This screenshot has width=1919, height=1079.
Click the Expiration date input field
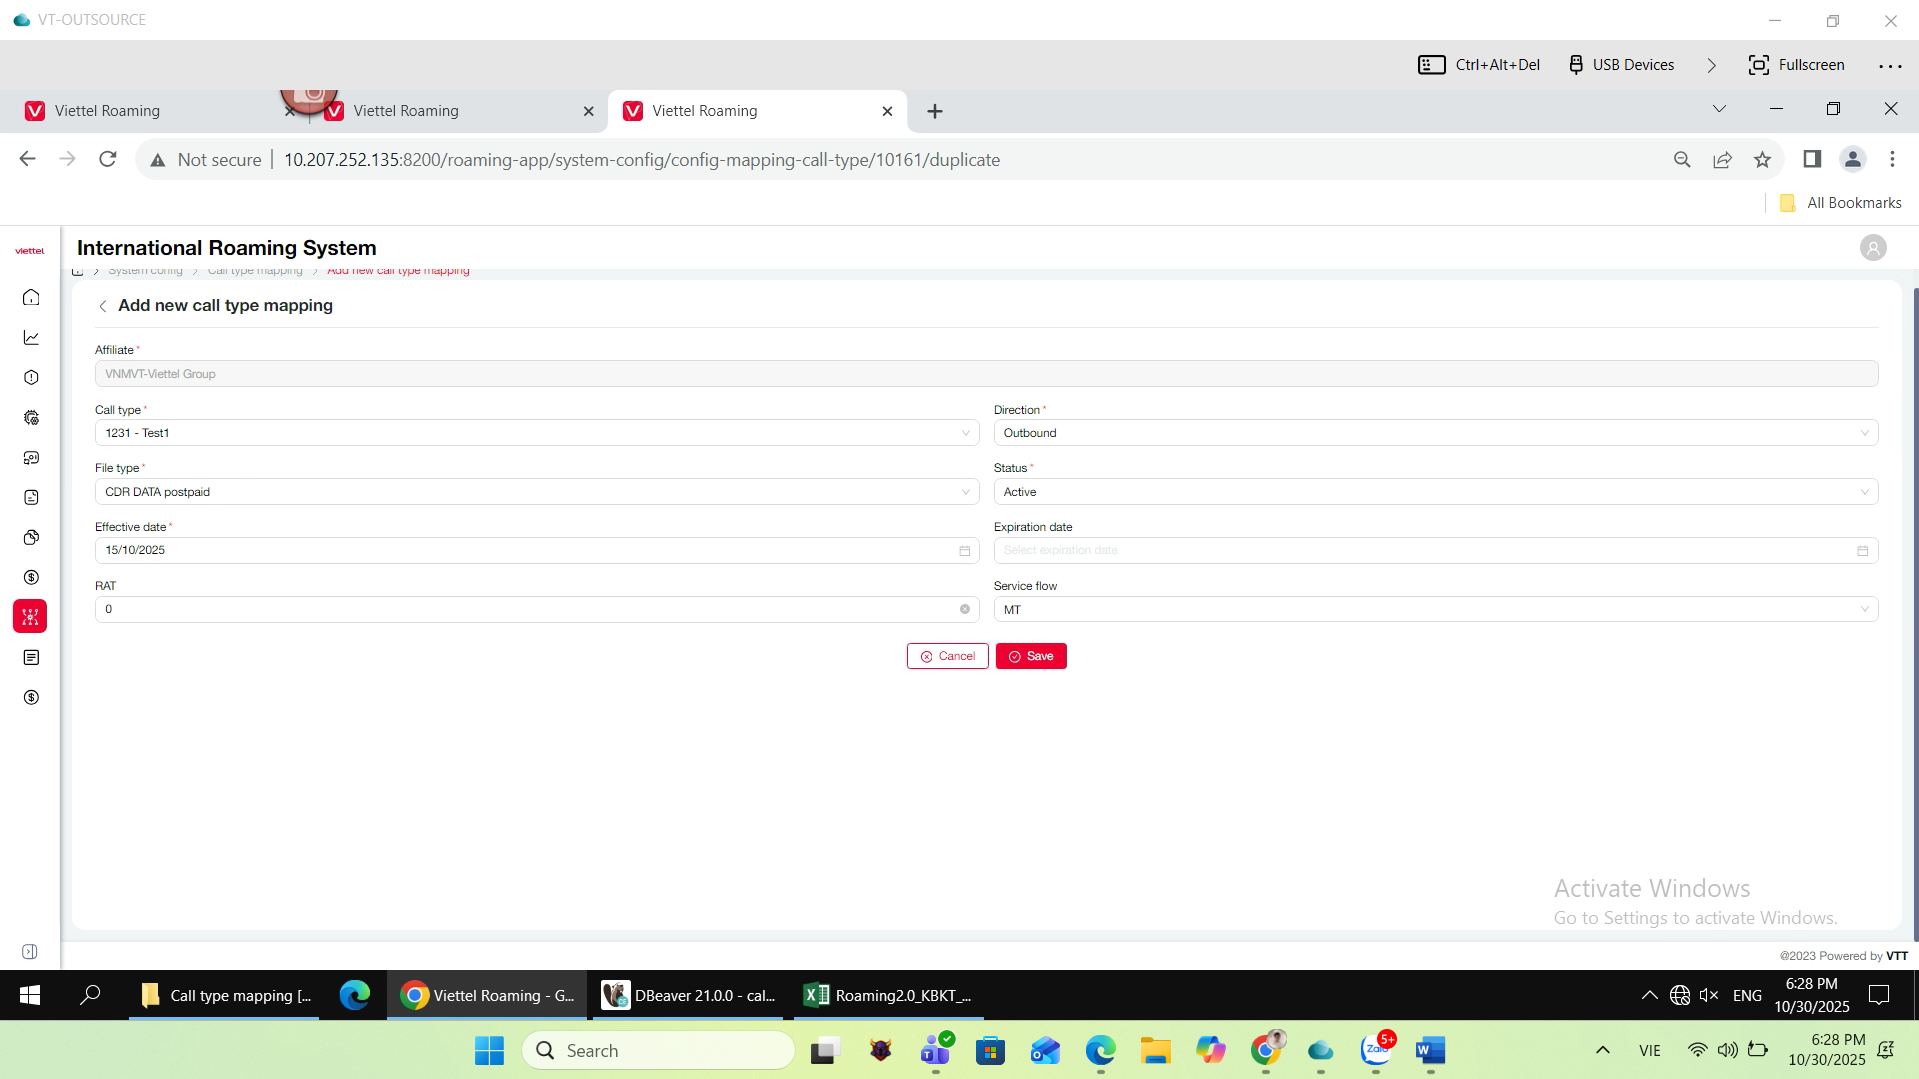tap(1425, 551)
